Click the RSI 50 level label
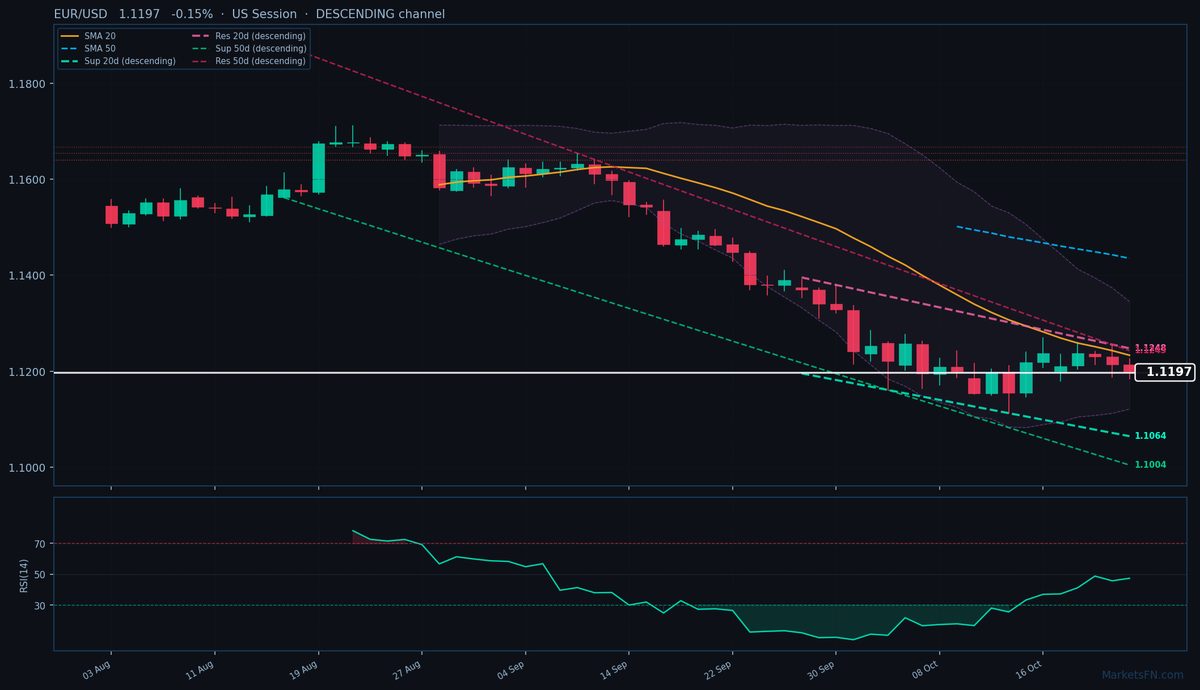Image resolution: width=1200 pixels, height=690 pixels. pyautogui.click(x=41, y=575)
